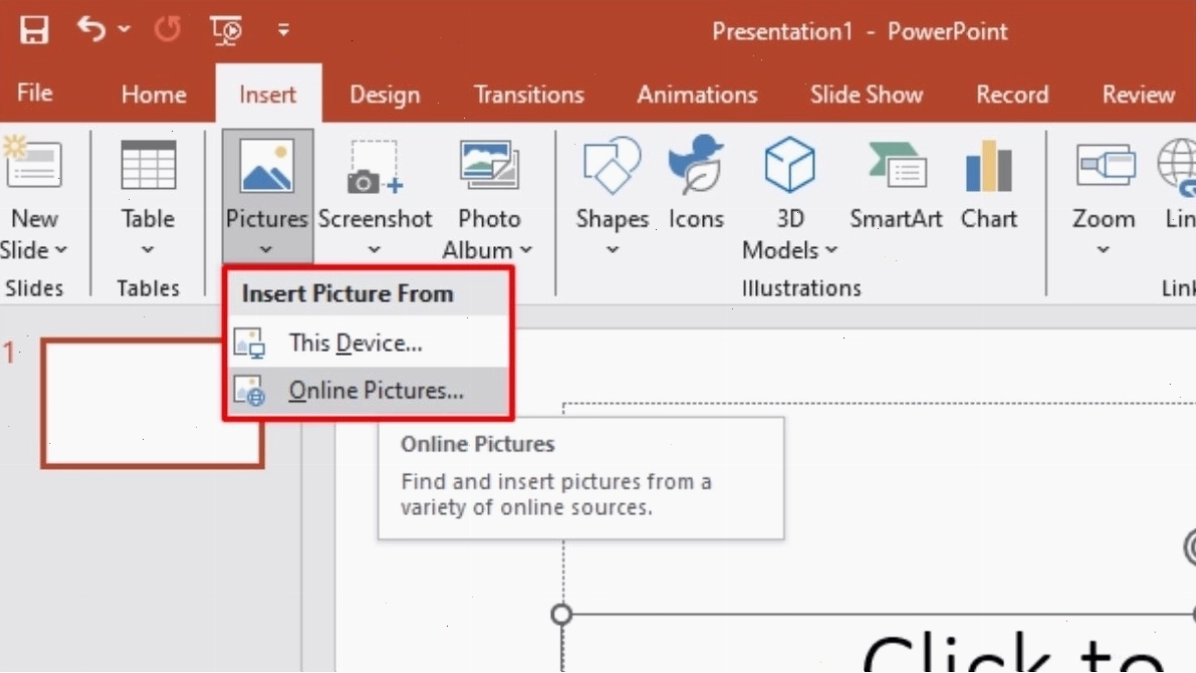
Task: Save the presentation with the disk icon
Action: pyautogui.click(x=34, y=31)
